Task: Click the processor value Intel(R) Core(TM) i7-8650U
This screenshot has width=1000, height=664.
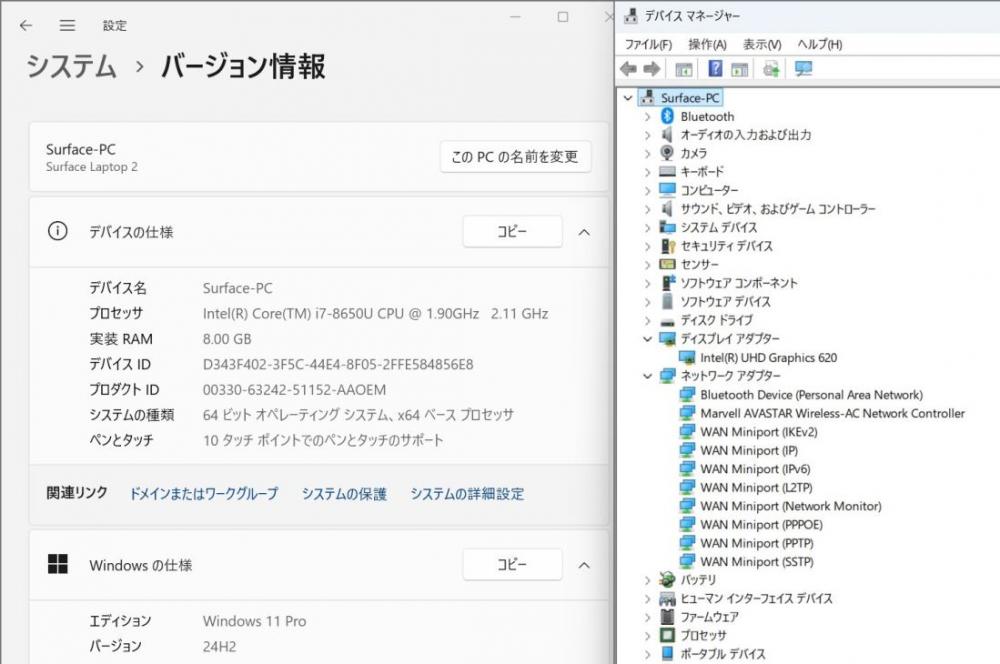Action: tap(375, 313)
